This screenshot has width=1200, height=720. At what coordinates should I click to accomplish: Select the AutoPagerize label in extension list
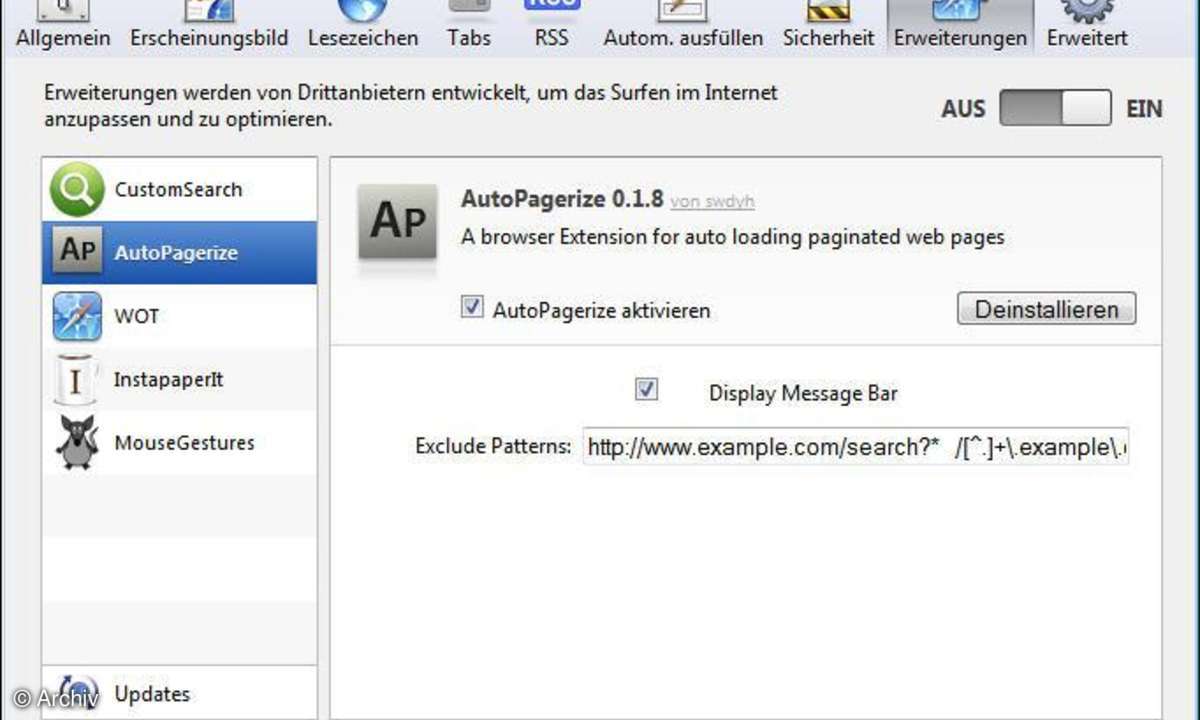coord(176,253)
